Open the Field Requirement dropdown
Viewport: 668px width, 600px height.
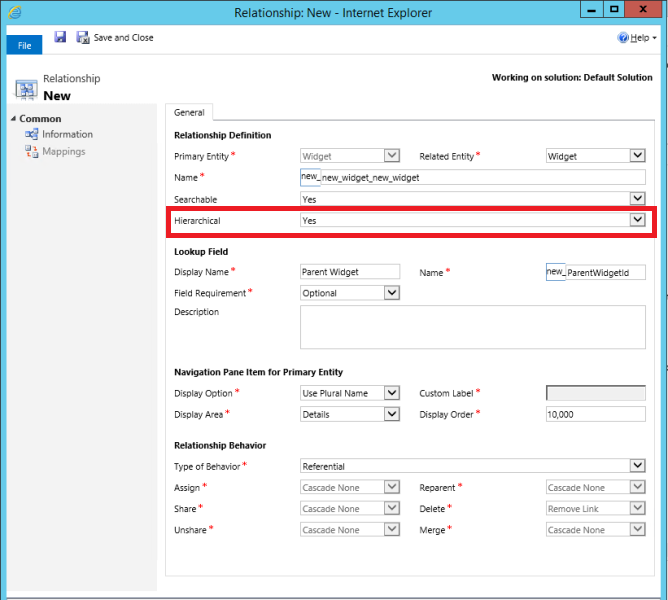point(391,293)
